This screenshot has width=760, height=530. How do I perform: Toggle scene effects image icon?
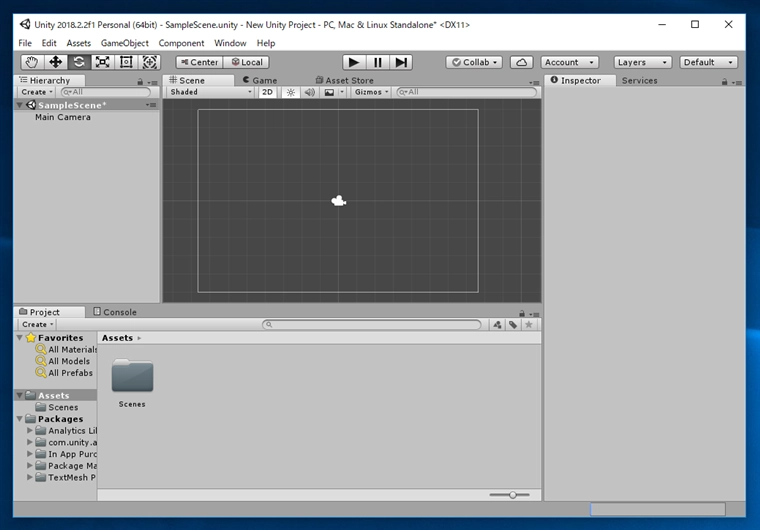[329, 92]
